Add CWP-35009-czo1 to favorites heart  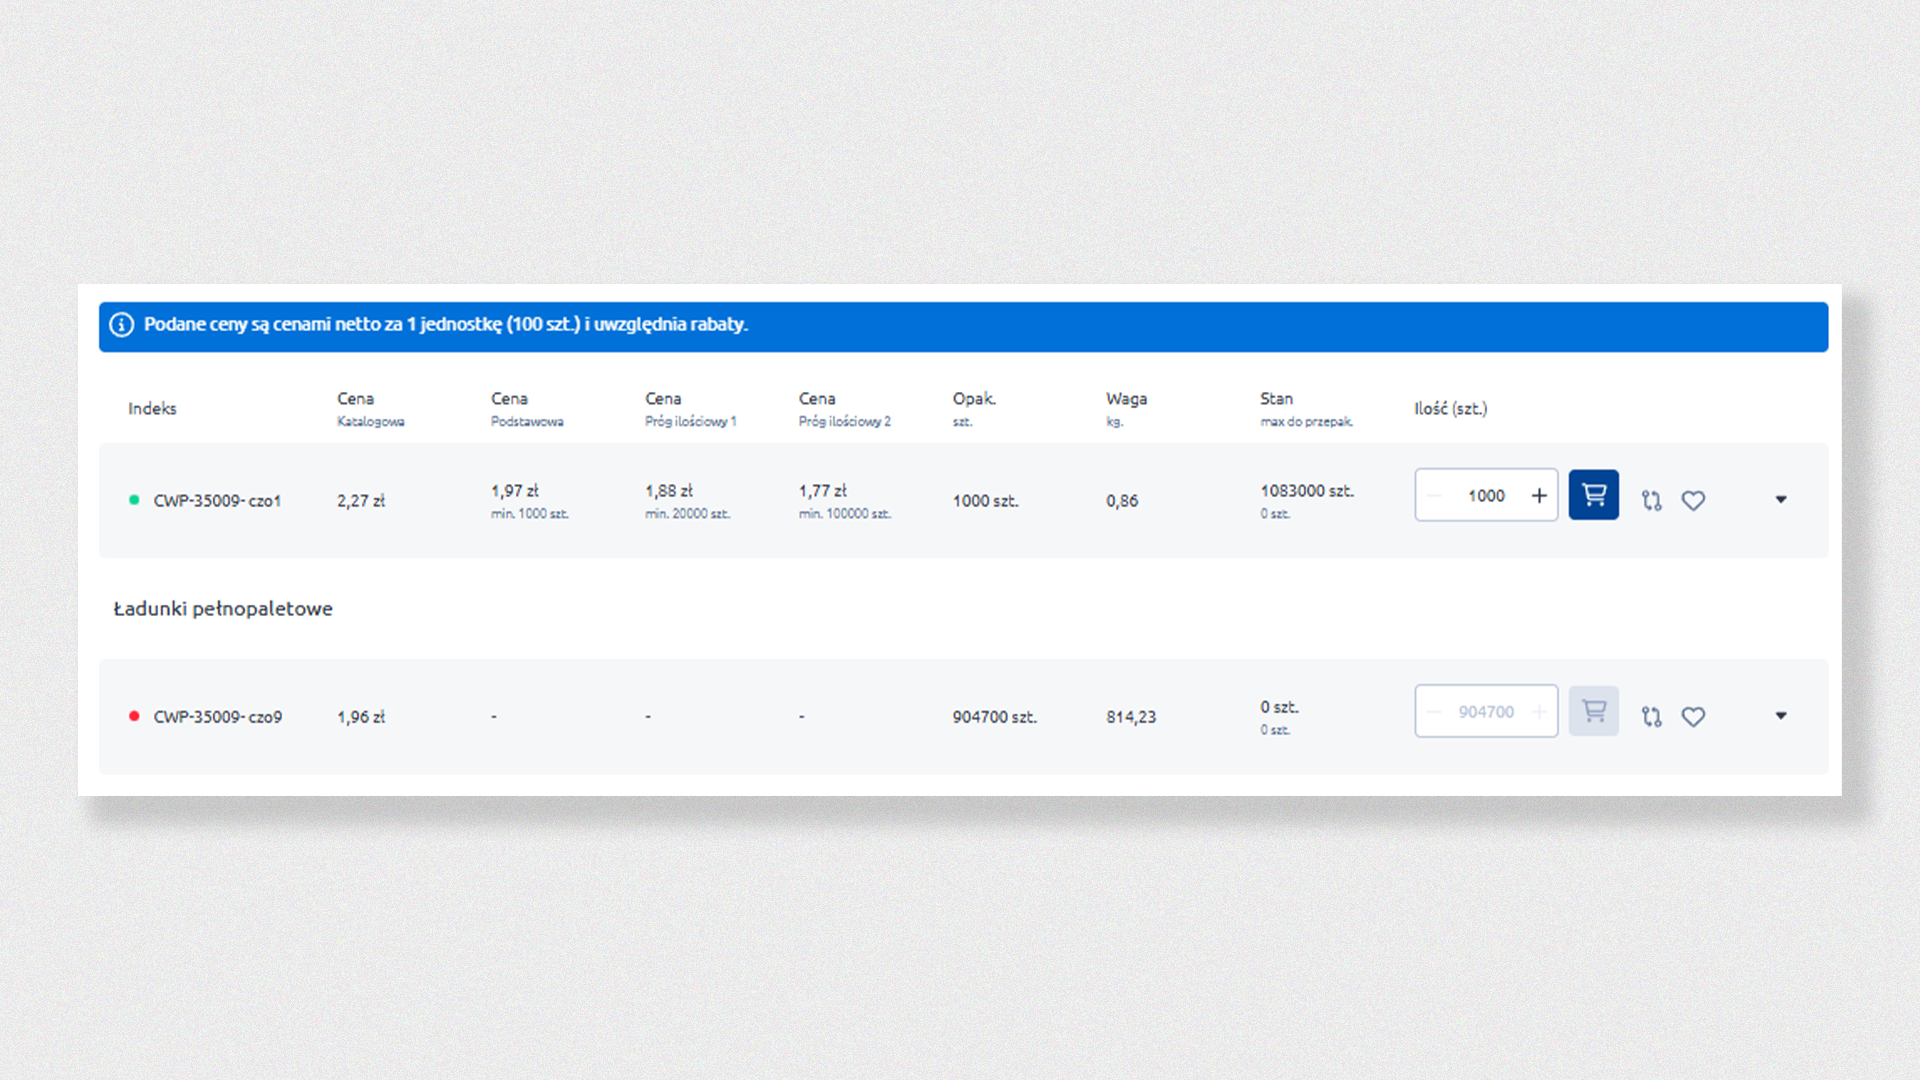[1693, 500]
